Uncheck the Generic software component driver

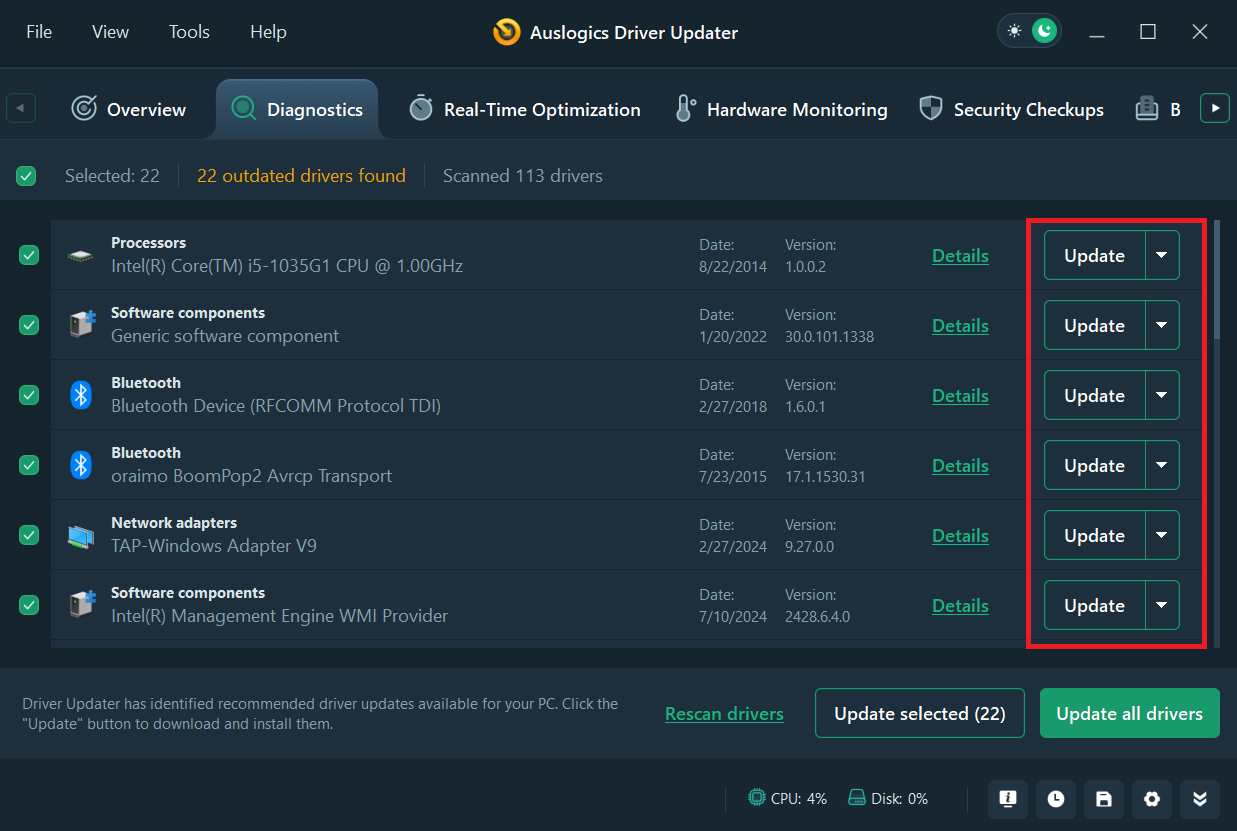point(29,325)
